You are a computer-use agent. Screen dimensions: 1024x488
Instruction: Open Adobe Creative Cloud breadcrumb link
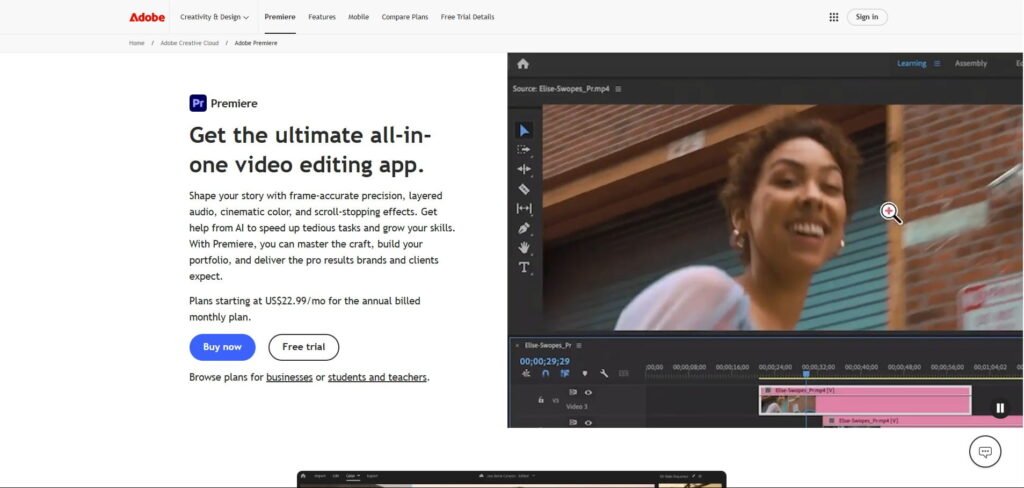(x=189, y=43)
